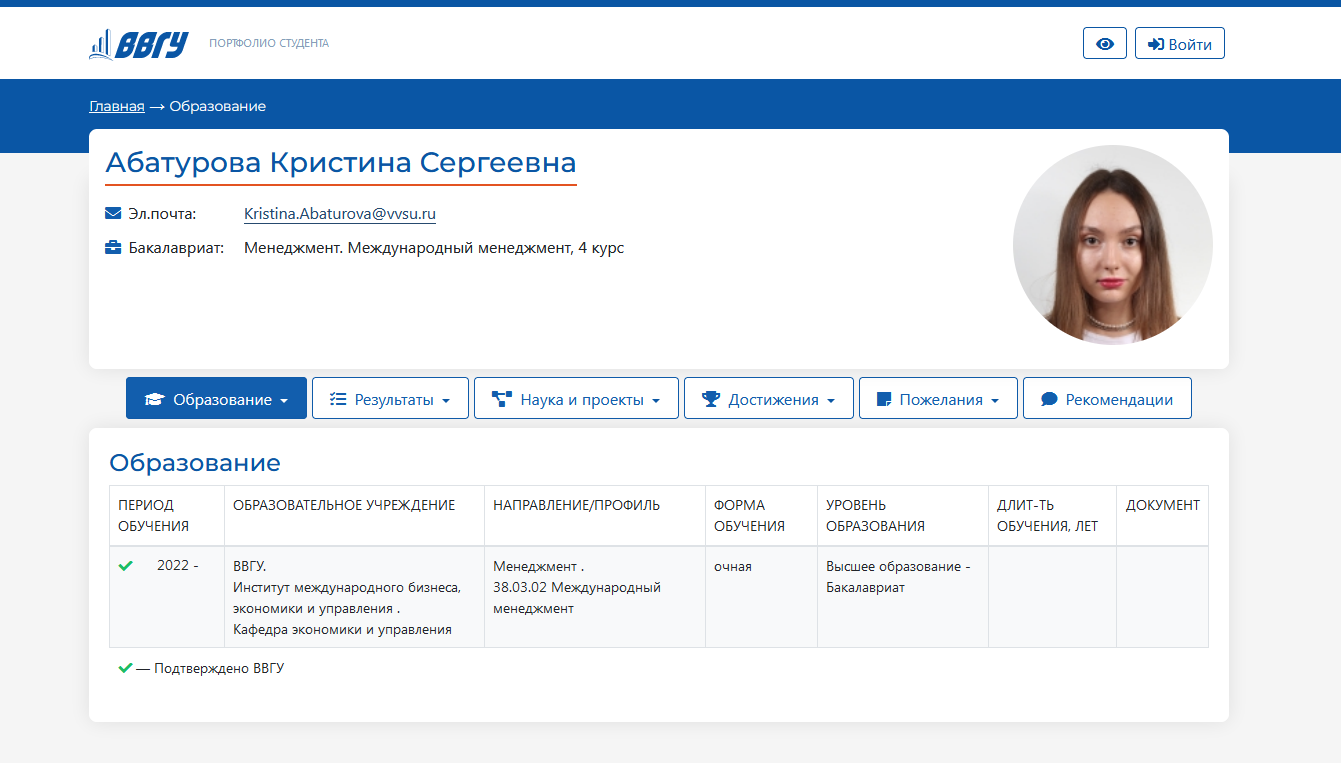Toggle the eye accessibility view button
1341x763 pixels.
point(1105,44)
